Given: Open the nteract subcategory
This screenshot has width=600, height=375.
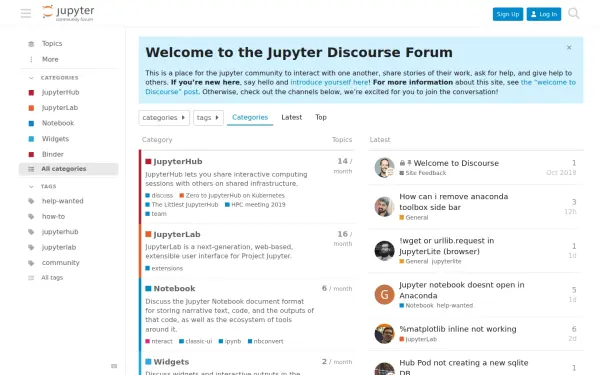Looking at the screenshot, I should coord(159,341).
